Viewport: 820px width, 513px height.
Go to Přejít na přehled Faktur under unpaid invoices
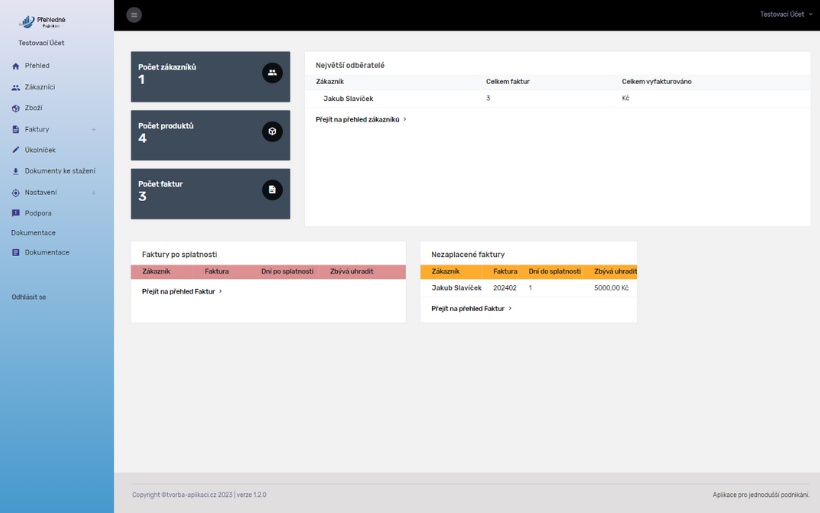point(471,309)
